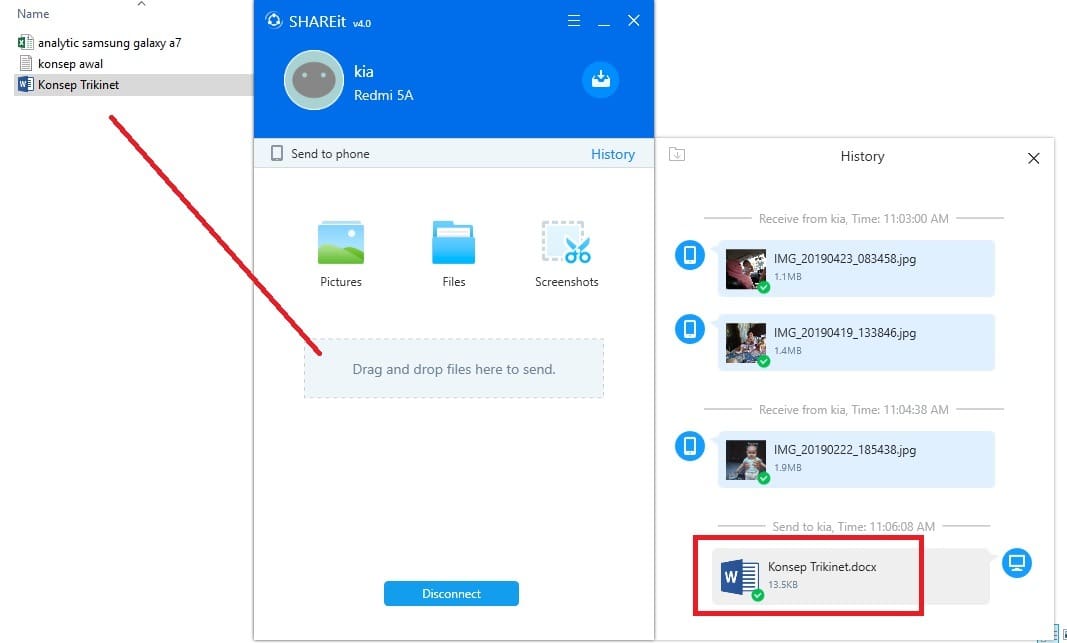Open the SHAREit hamburger menu icon
Screen dimensions: 1067x643
pos(573,20)
